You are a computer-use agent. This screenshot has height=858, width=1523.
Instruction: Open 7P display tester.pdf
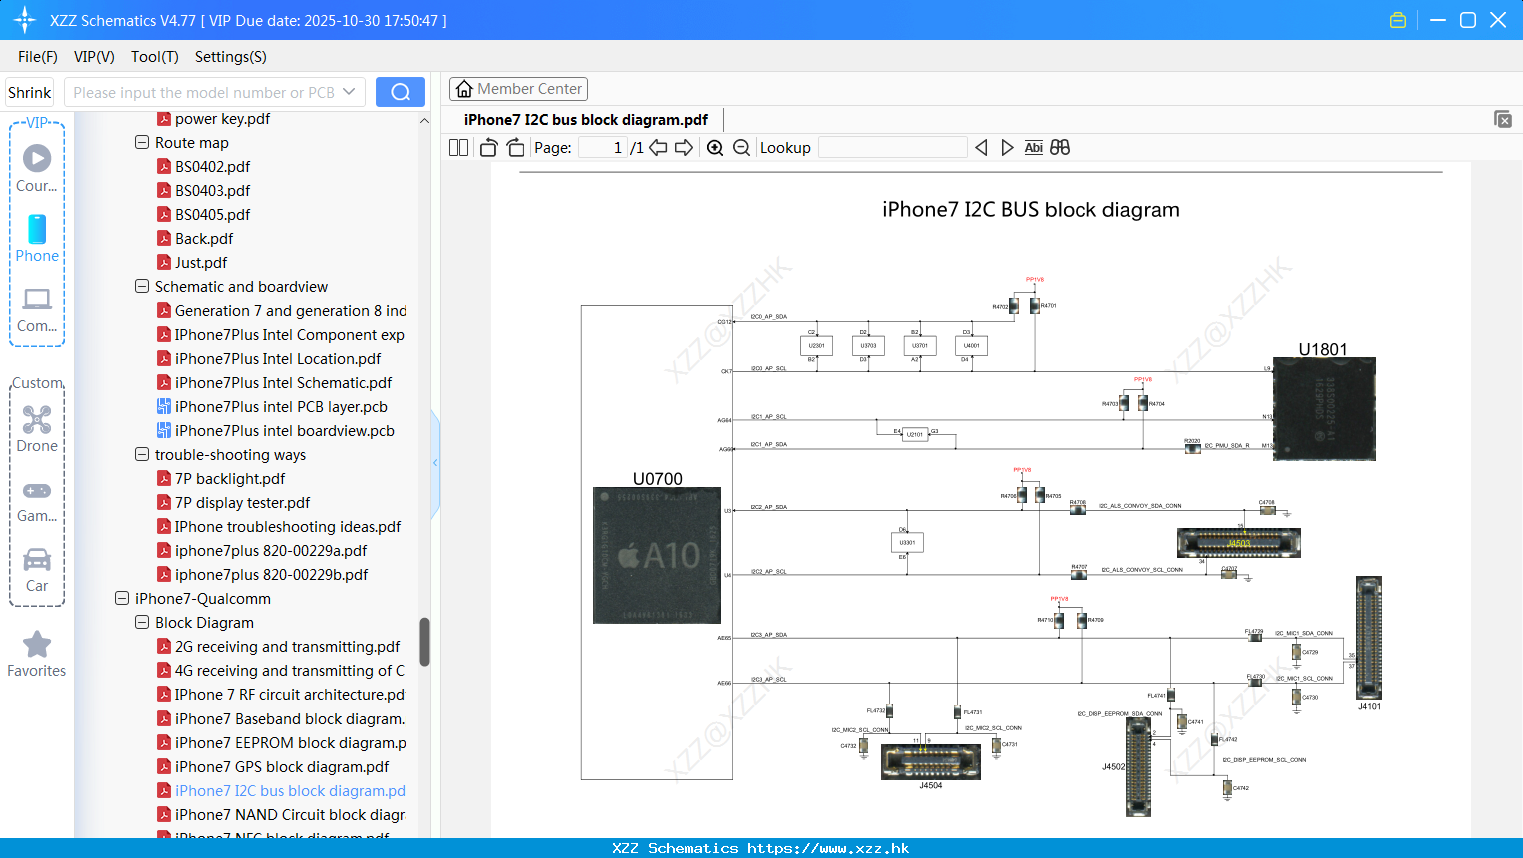point(242,503)
